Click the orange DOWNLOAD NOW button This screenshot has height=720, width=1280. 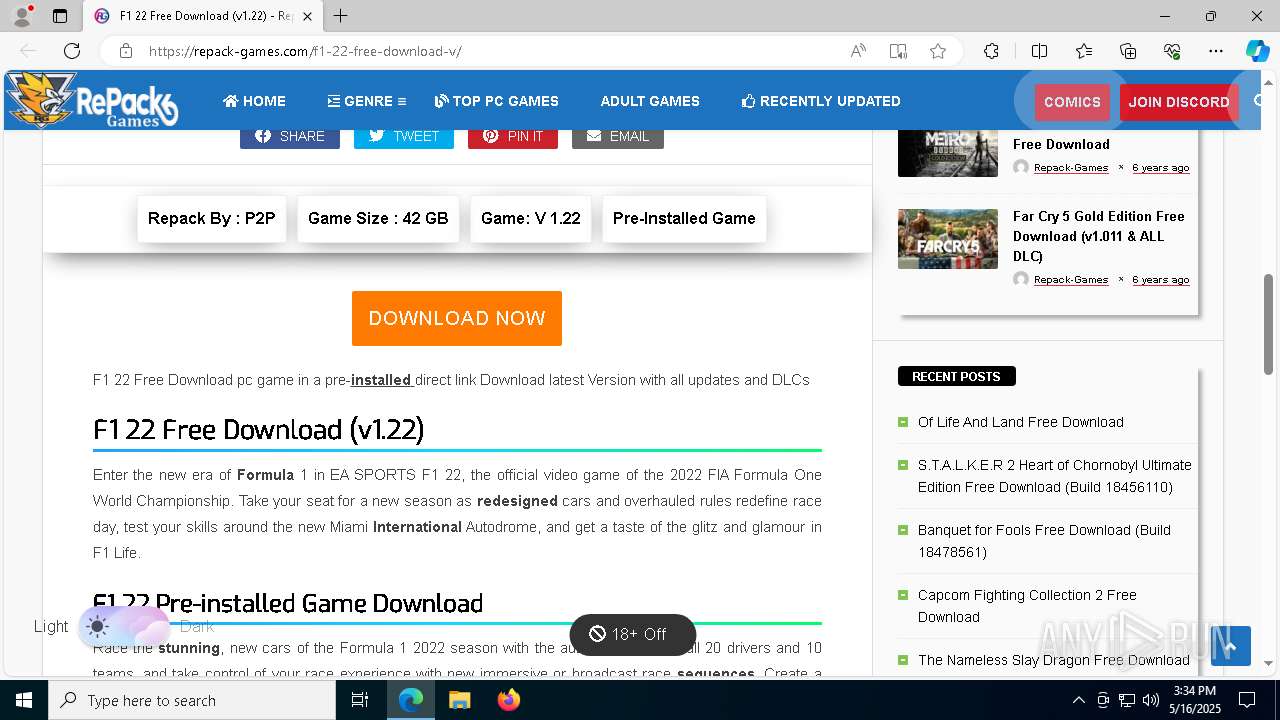click(x=457, y=318)
